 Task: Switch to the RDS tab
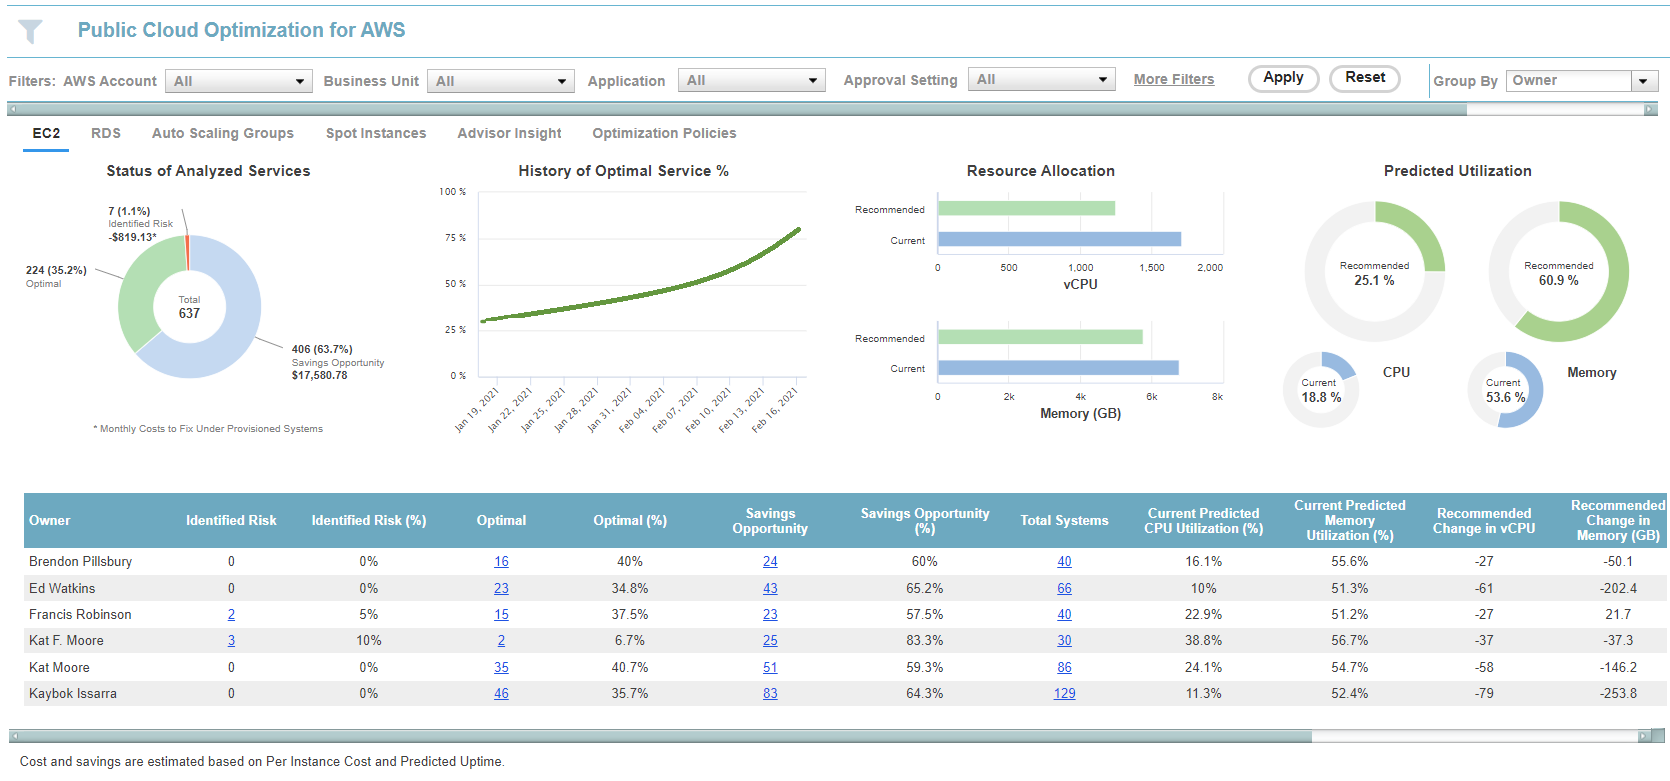[105, 133]
